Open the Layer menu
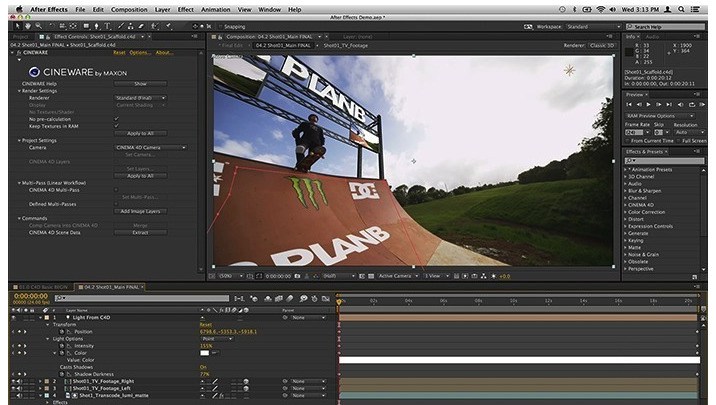This screenshot has height=405, width=716. 162,9
